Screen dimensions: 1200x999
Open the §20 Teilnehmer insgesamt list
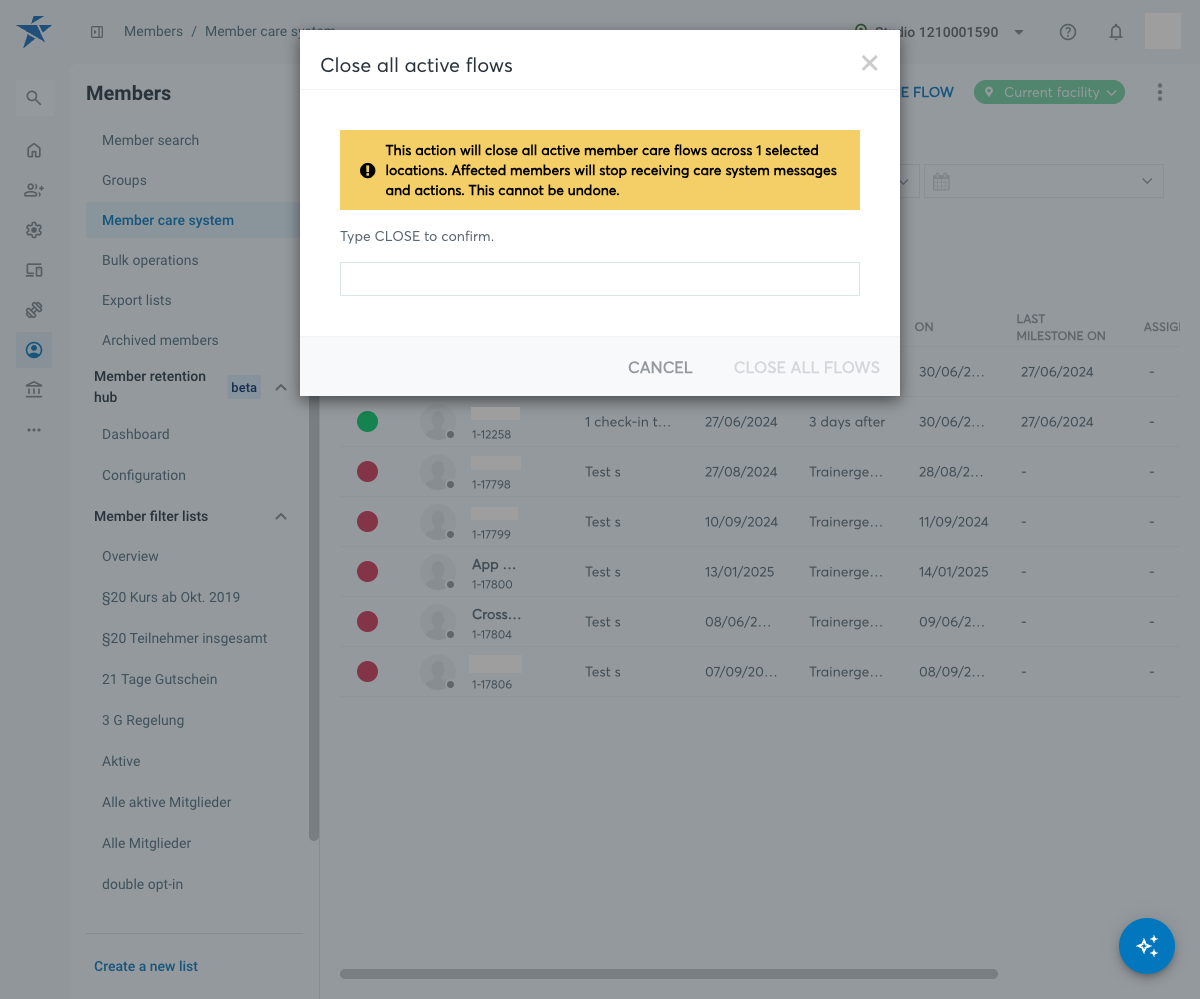point(184,638)
